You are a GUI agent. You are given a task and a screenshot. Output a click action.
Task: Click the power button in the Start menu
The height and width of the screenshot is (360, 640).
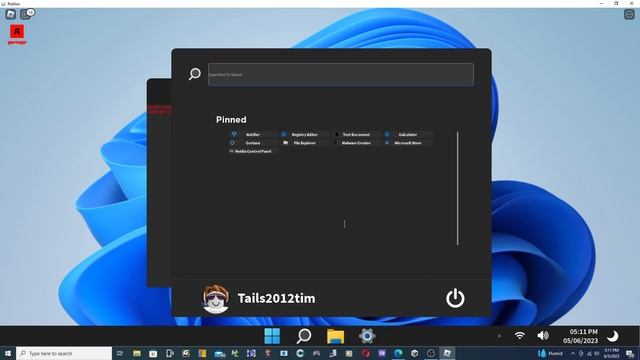pyautogui.click(x=455, y=298)
